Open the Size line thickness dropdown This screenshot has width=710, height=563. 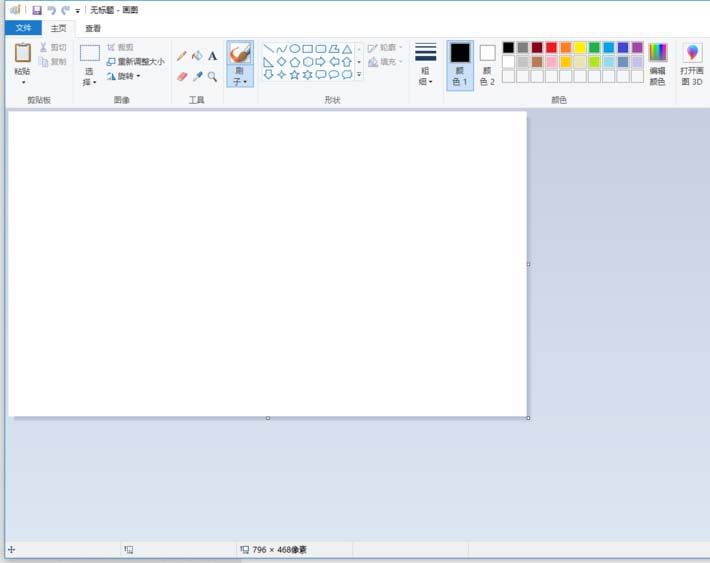click(425, 65)
